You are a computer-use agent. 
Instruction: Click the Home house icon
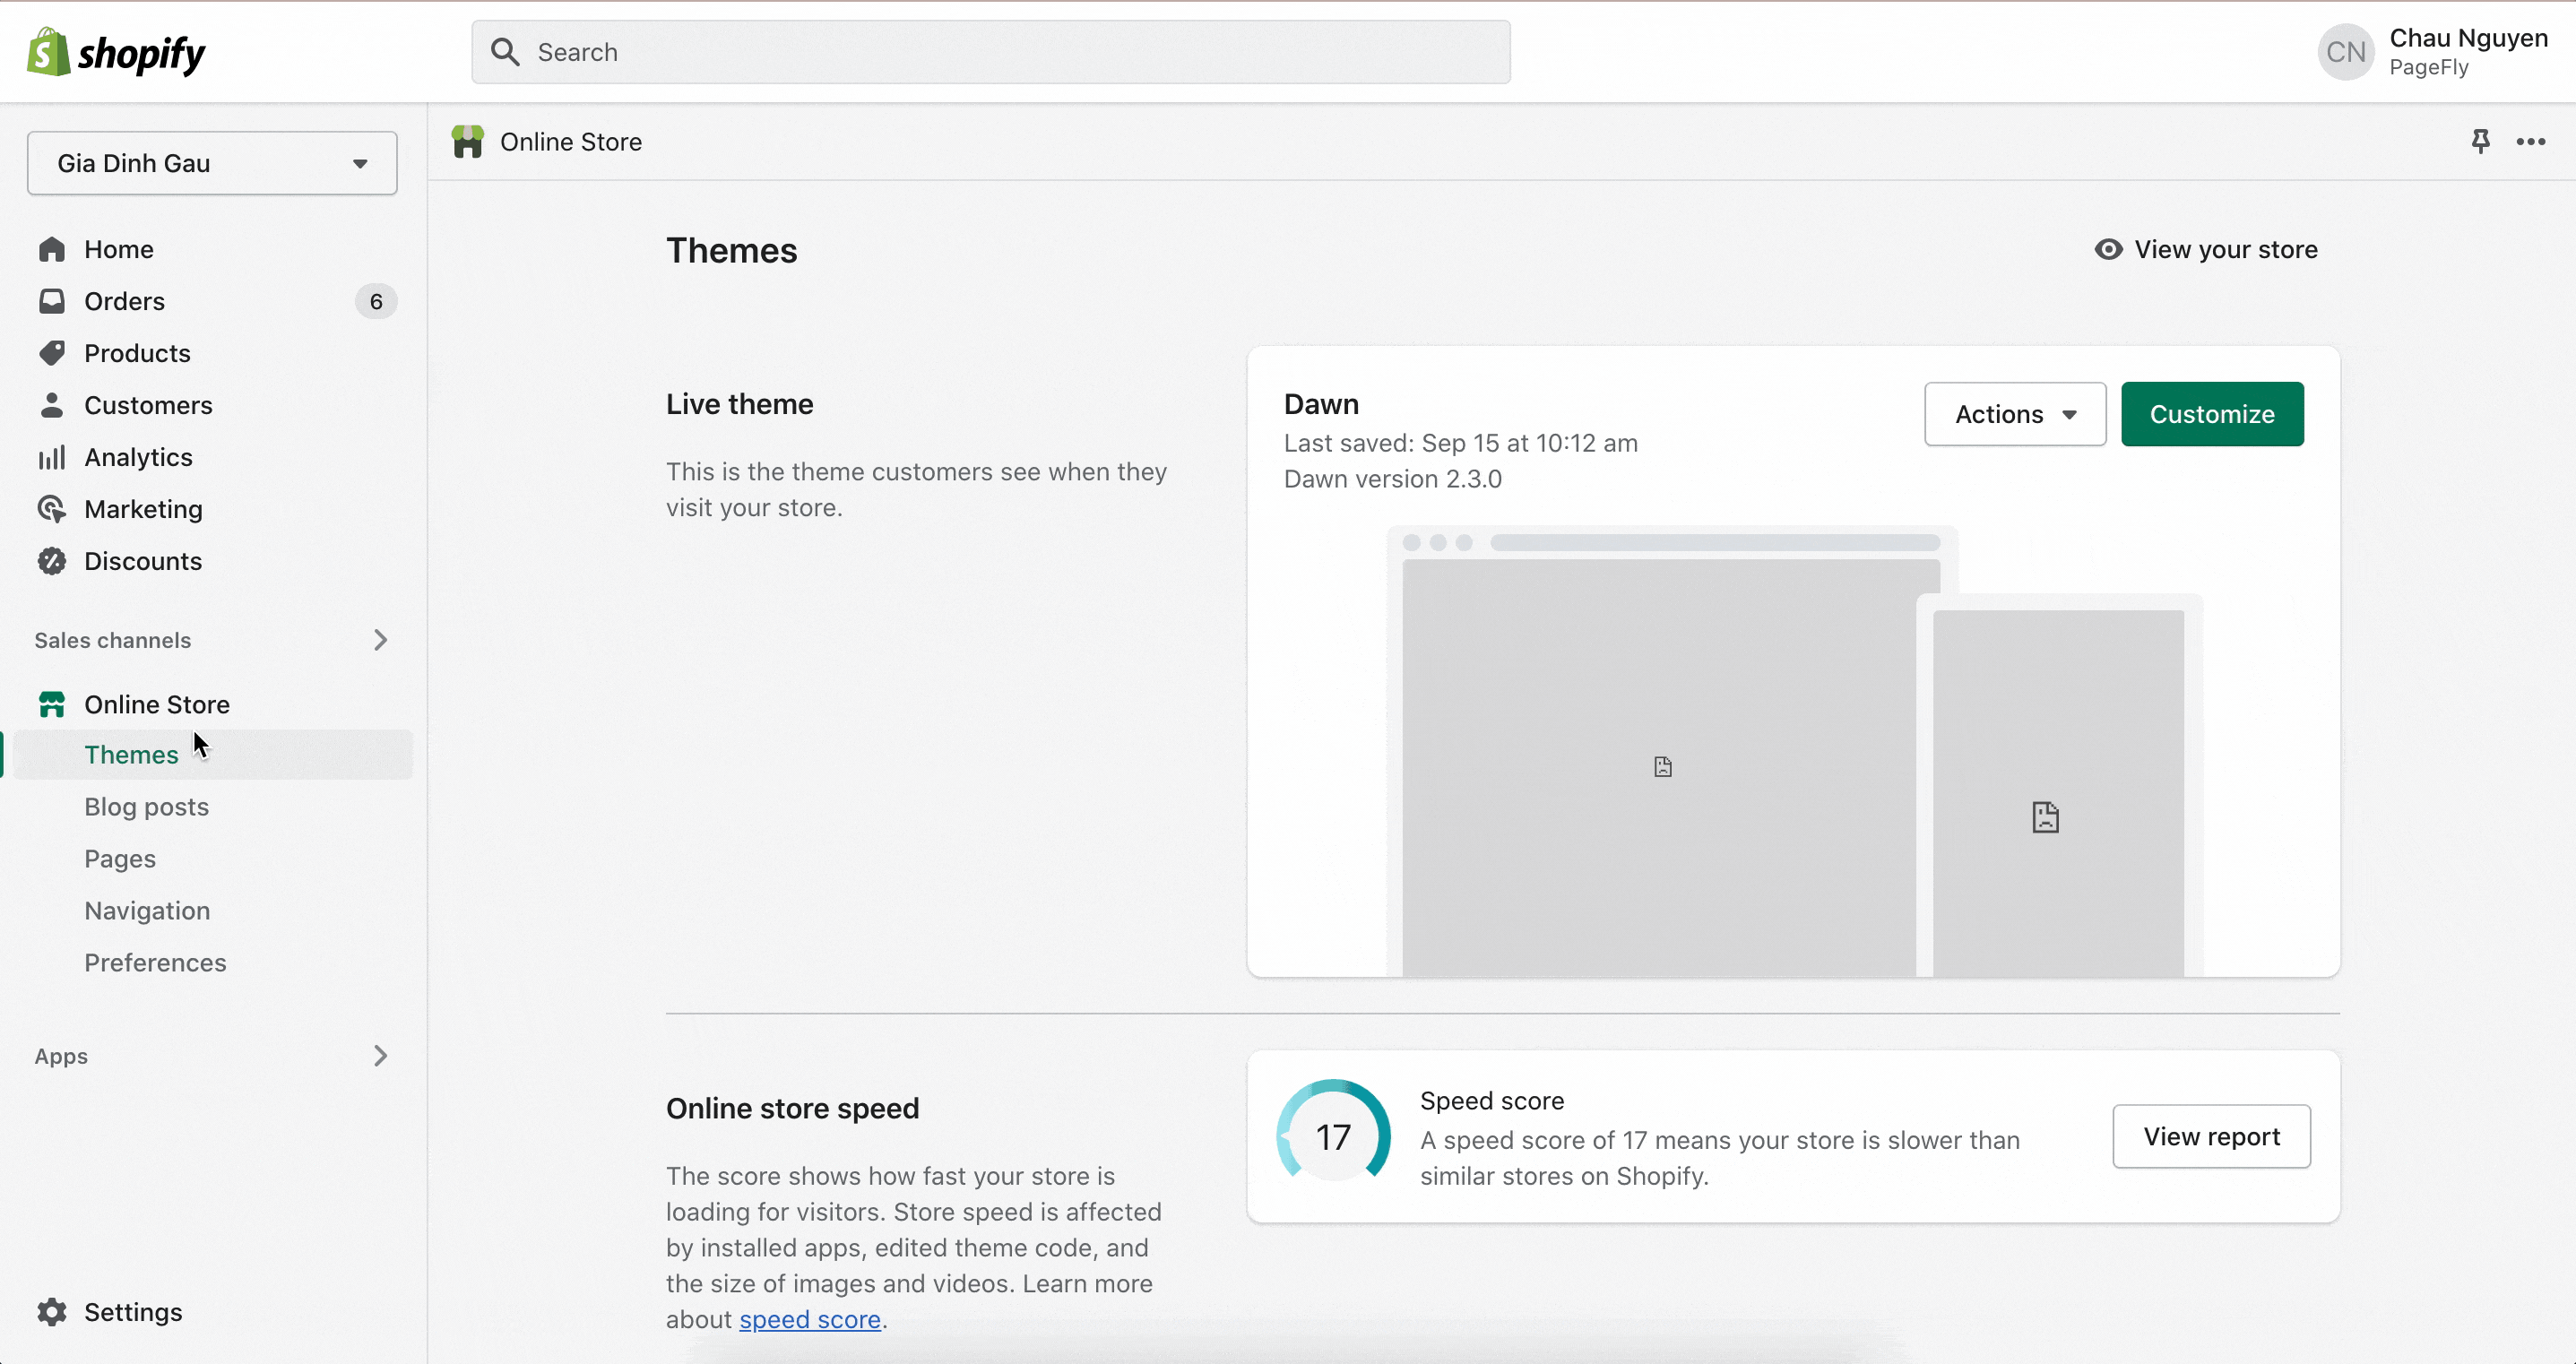pos(52,249)
